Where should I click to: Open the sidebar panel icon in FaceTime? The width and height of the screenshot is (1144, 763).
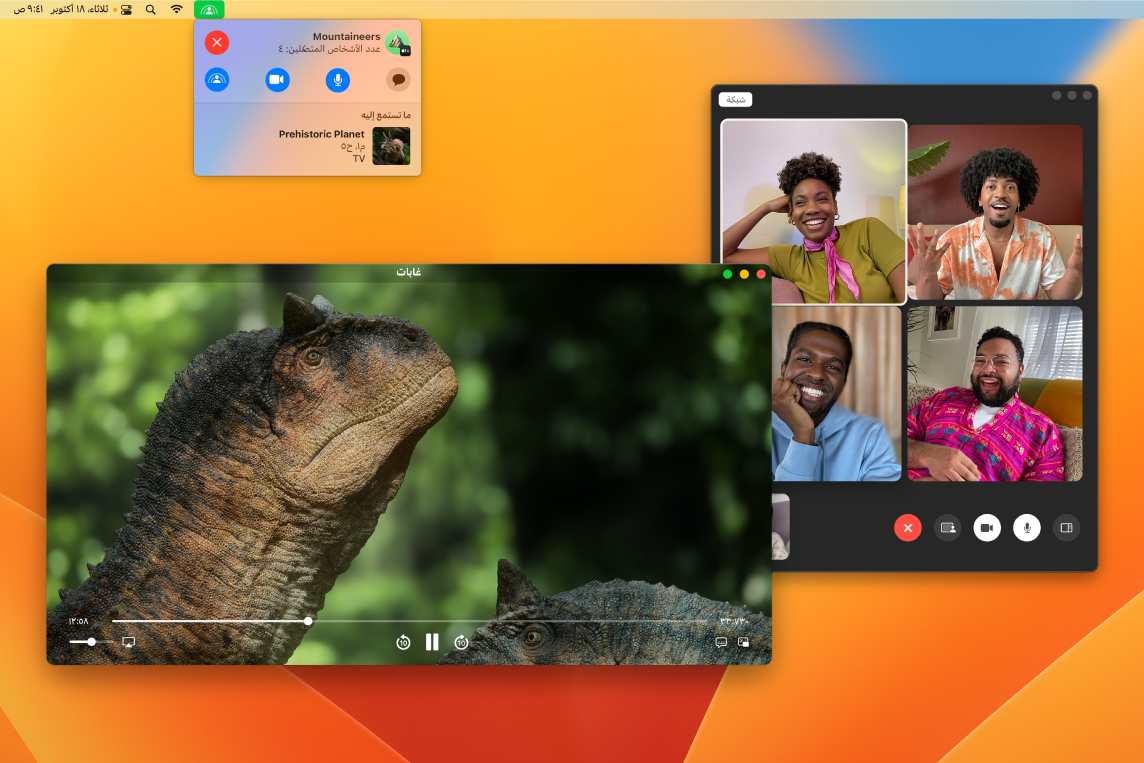1066,528
